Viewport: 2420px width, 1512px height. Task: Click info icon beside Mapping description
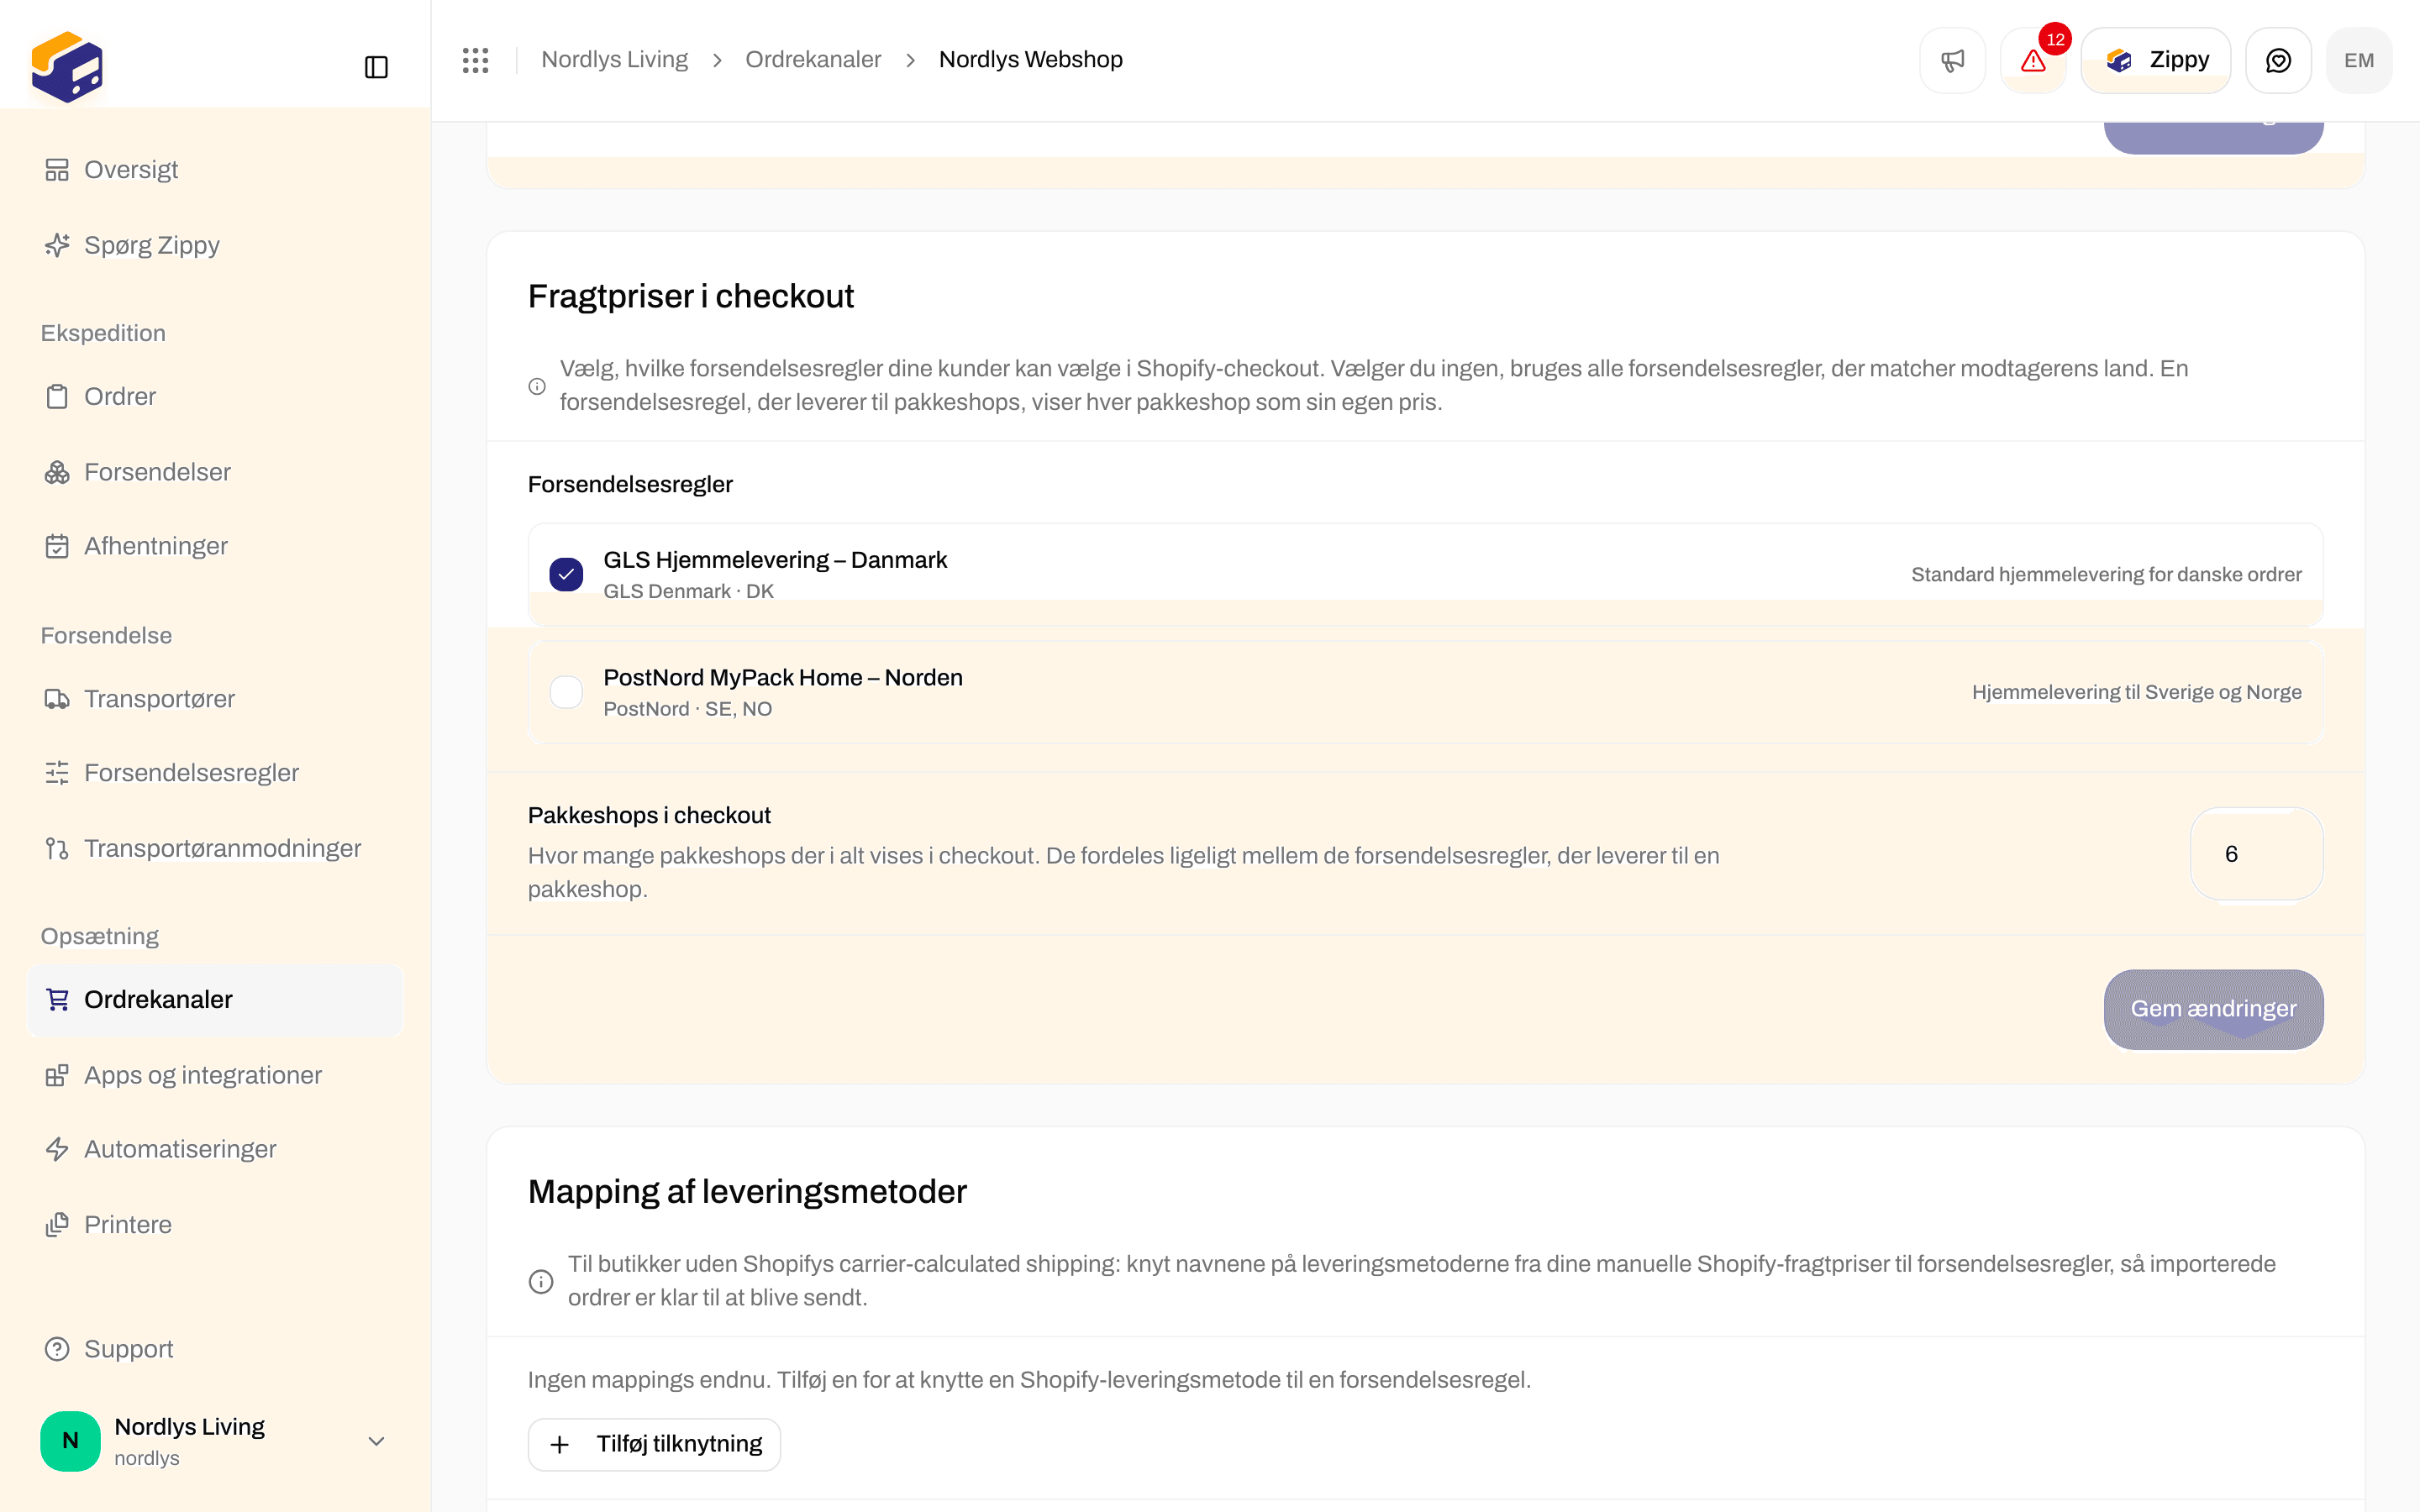pyautogui.click(x=541, y=1281)
